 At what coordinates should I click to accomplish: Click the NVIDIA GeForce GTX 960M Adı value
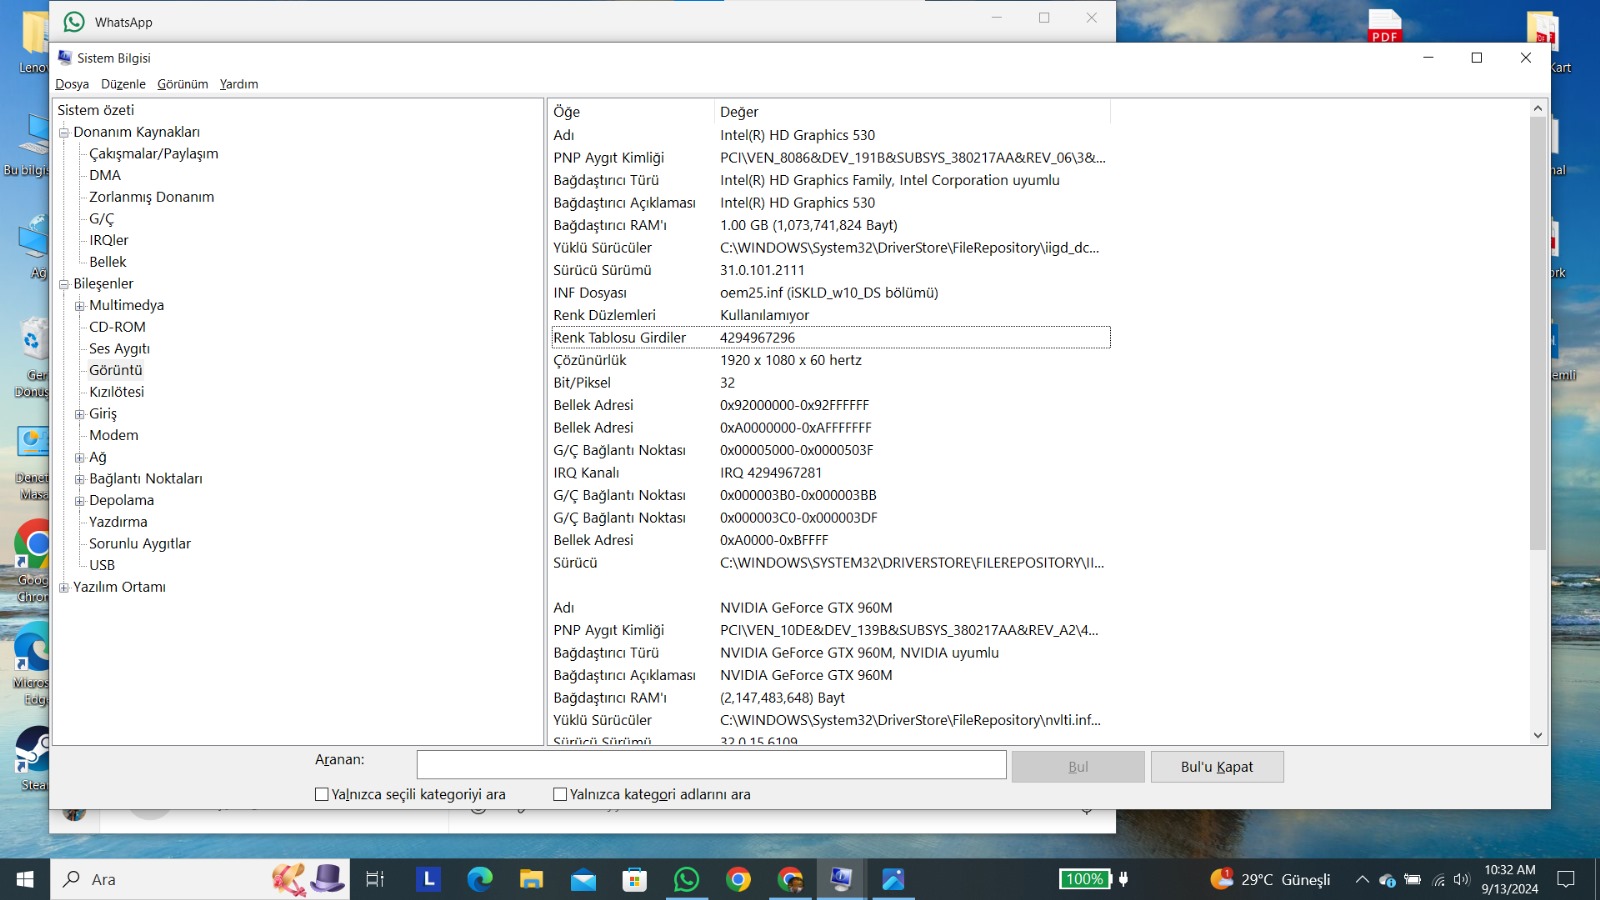click(806, 608)
